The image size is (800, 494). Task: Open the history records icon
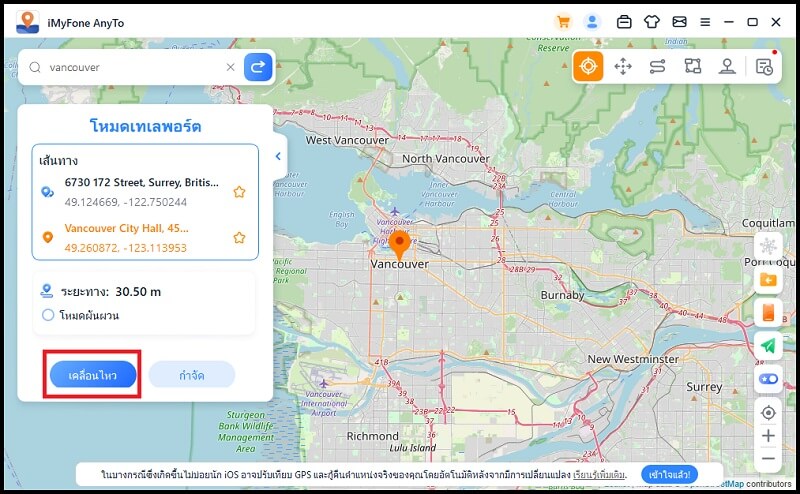(764, 66)
